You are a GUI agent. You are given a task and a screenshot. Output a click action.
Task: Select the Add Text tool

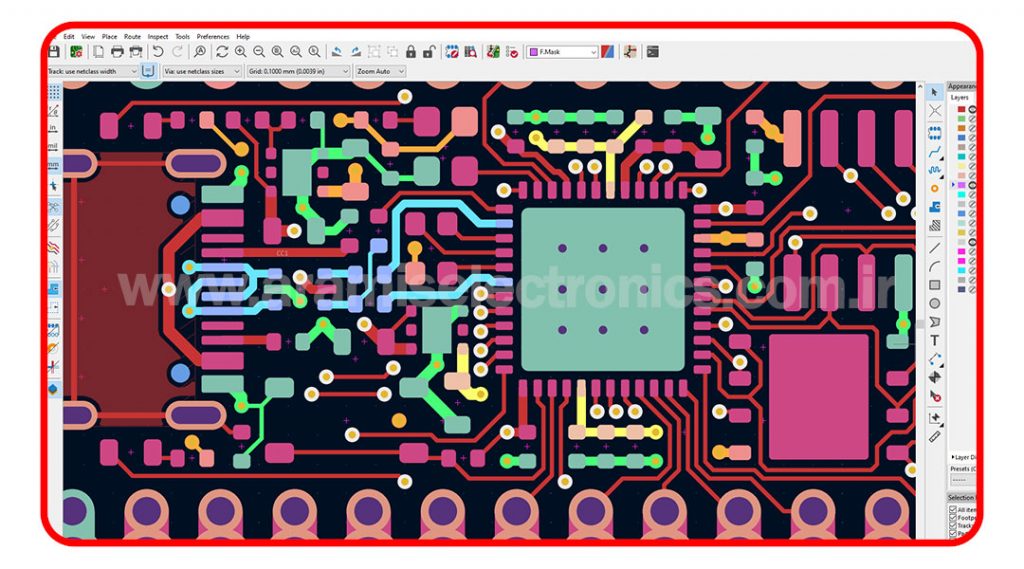coord(935,340)
